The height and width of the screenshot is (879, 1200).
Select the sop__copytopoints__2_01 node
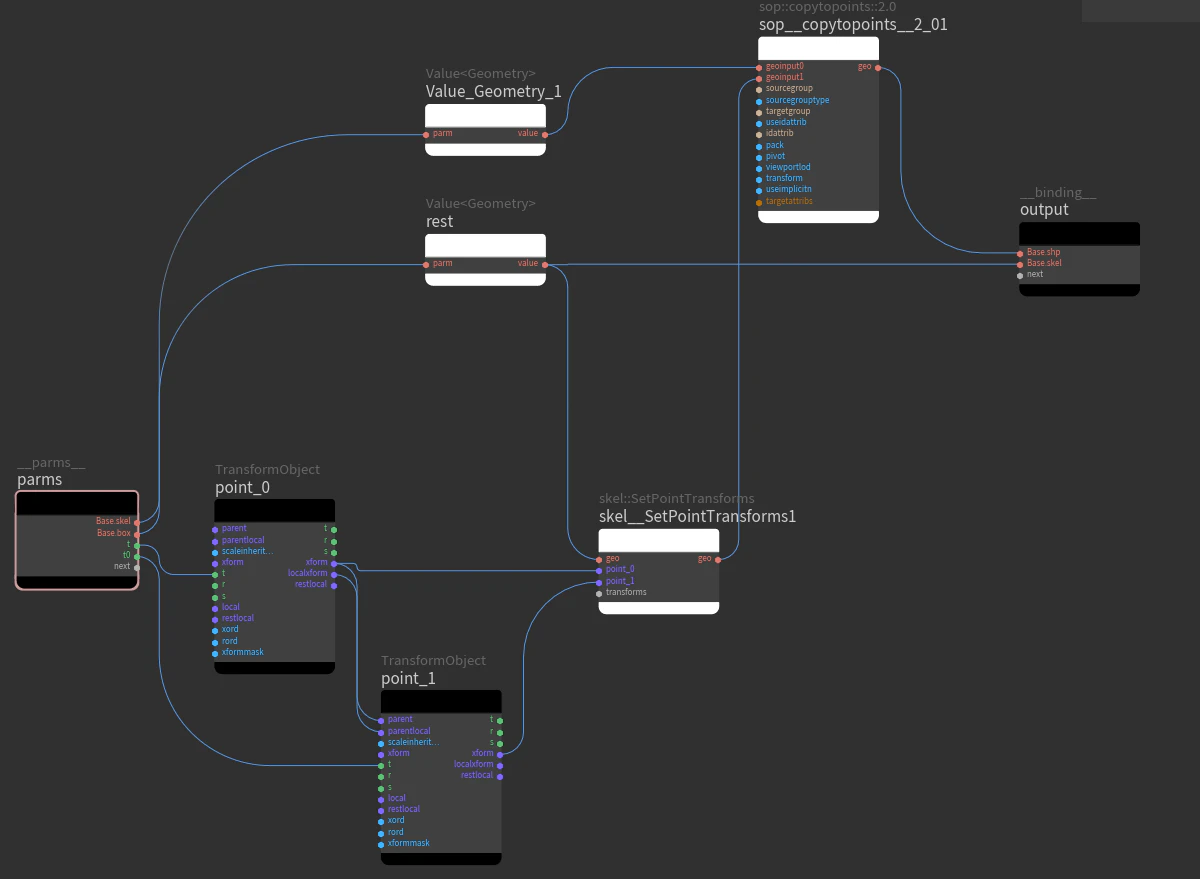(x=818, y=129)
